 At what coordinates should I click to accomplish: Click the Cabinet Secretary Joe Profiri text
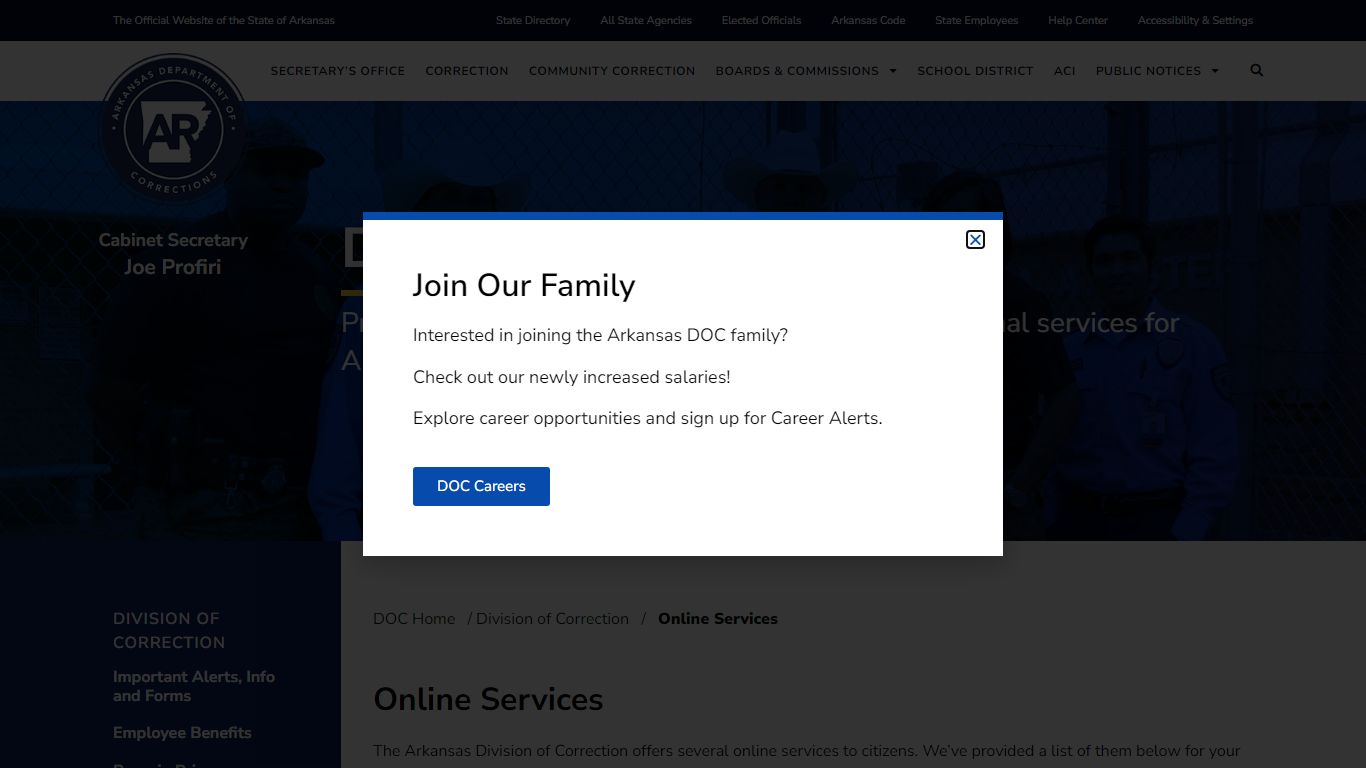click(x=173, y=253)
